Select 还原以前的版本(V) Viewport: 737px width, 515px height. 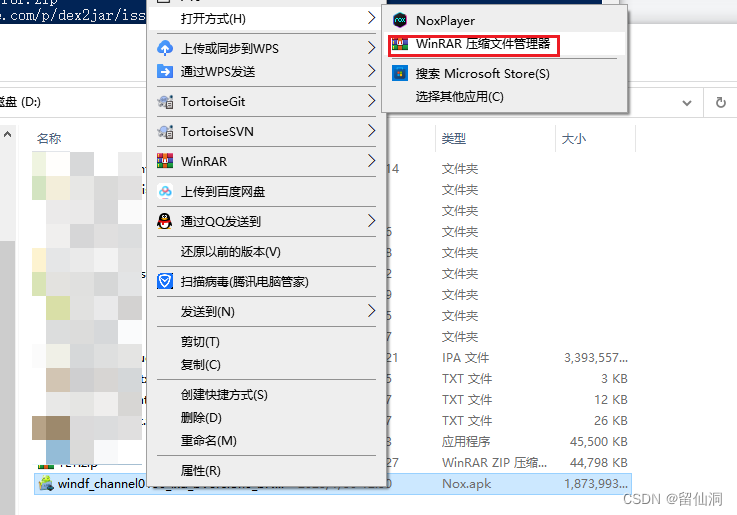[x=266, y=252]
